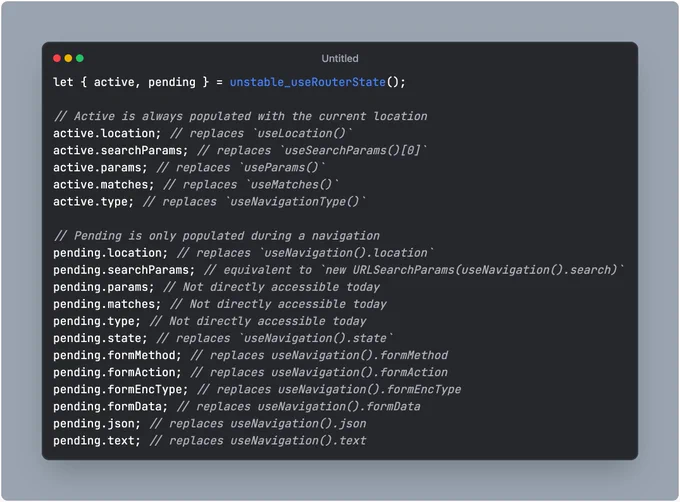
Task: Click the `useLocation()` comment text
Action: 305,133
